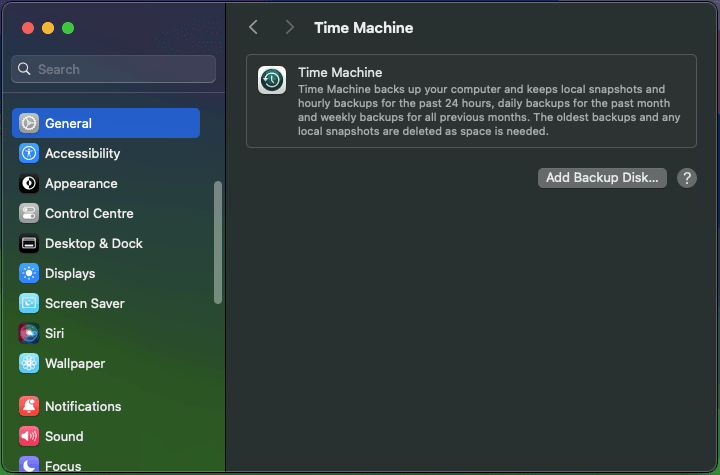720x475 pixels.
Task: Open the Control Centre label
Action: [x=89, y=213]
